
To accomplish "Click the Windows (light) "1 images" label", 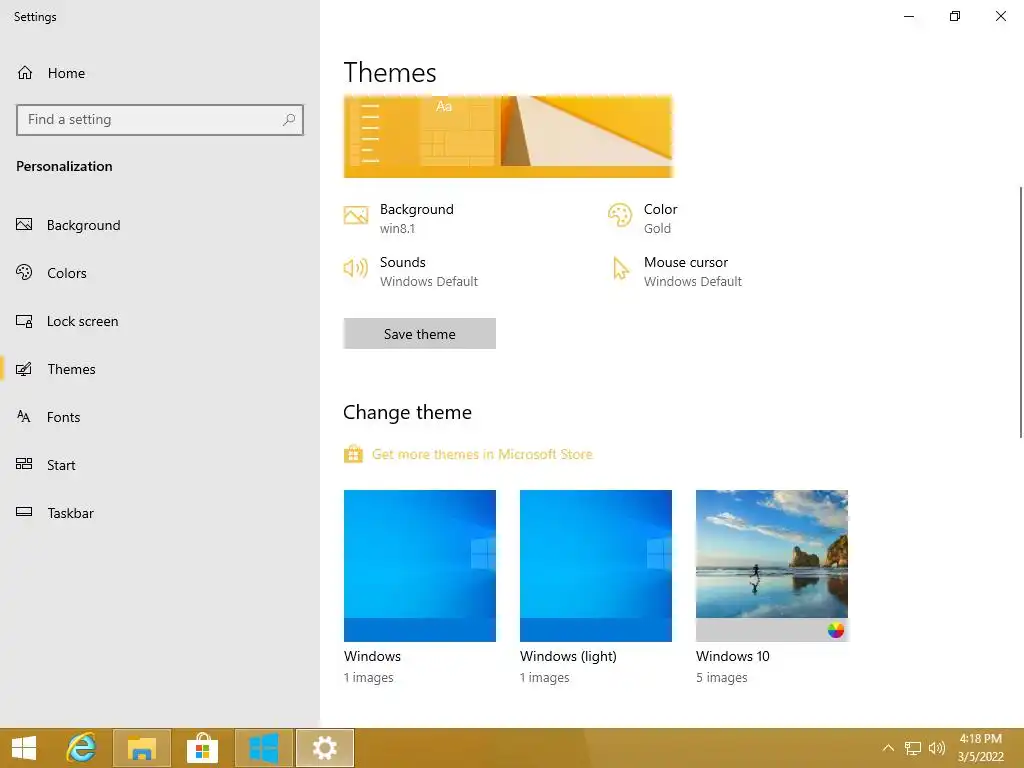I will click(545, 677).
